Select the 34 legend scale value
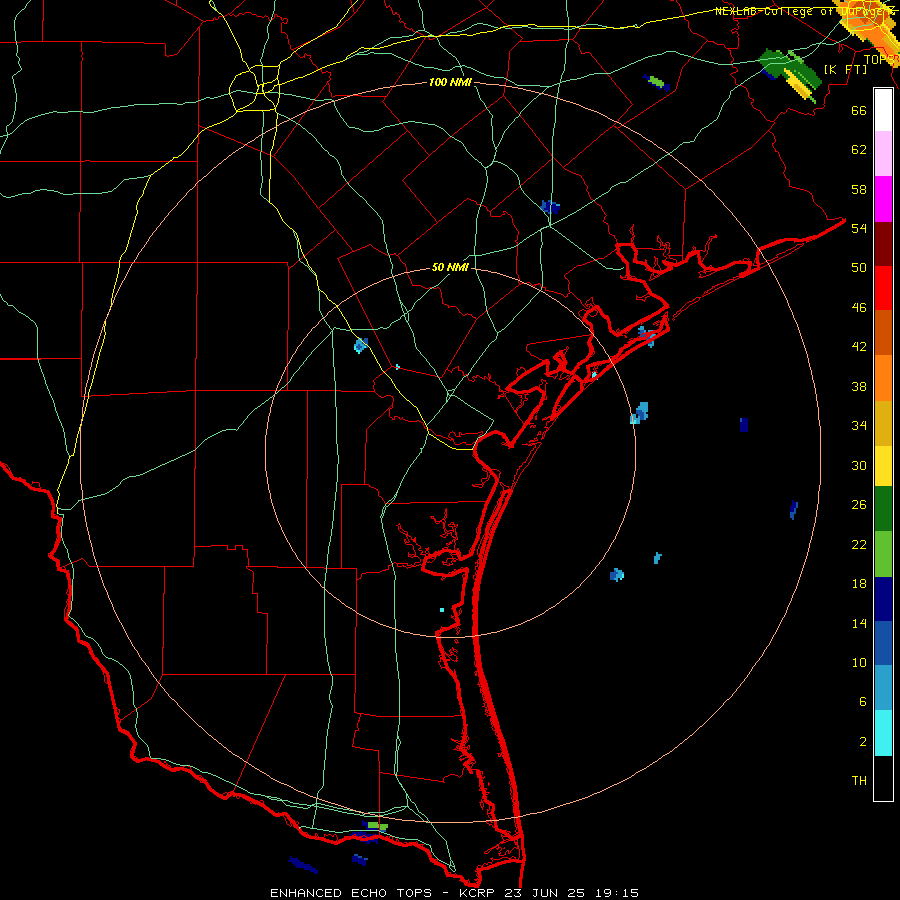The width and height of the screenshot is (900, 900). (x=859, y=425)
